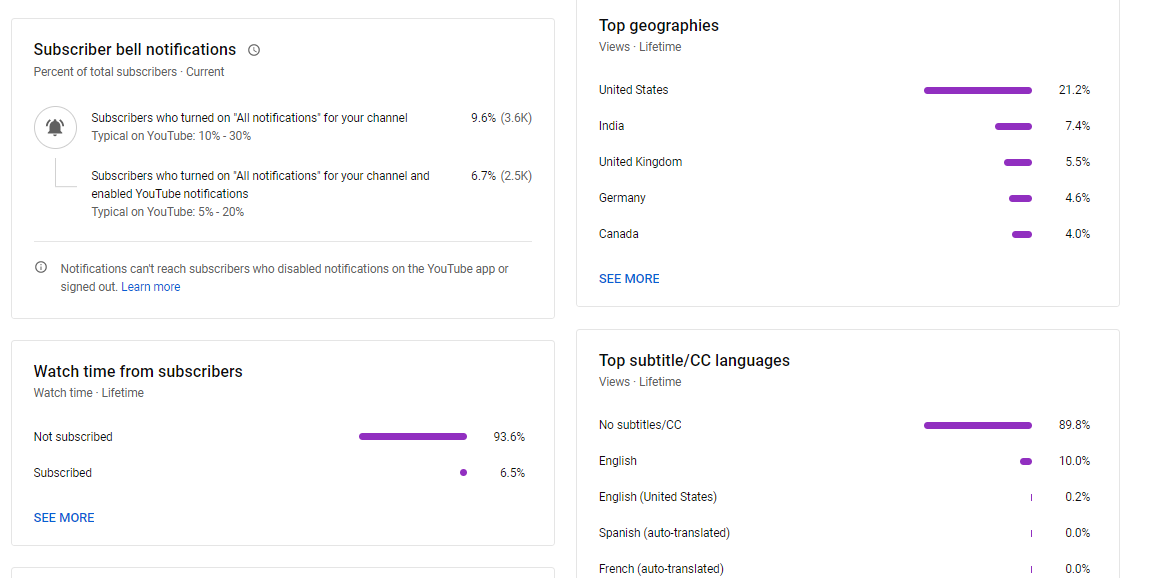The width and height of the screenshot is (1157, 578).
Task: Click the clock icon beside Subscriber bell notifications
Action: (x=254, y=50)
